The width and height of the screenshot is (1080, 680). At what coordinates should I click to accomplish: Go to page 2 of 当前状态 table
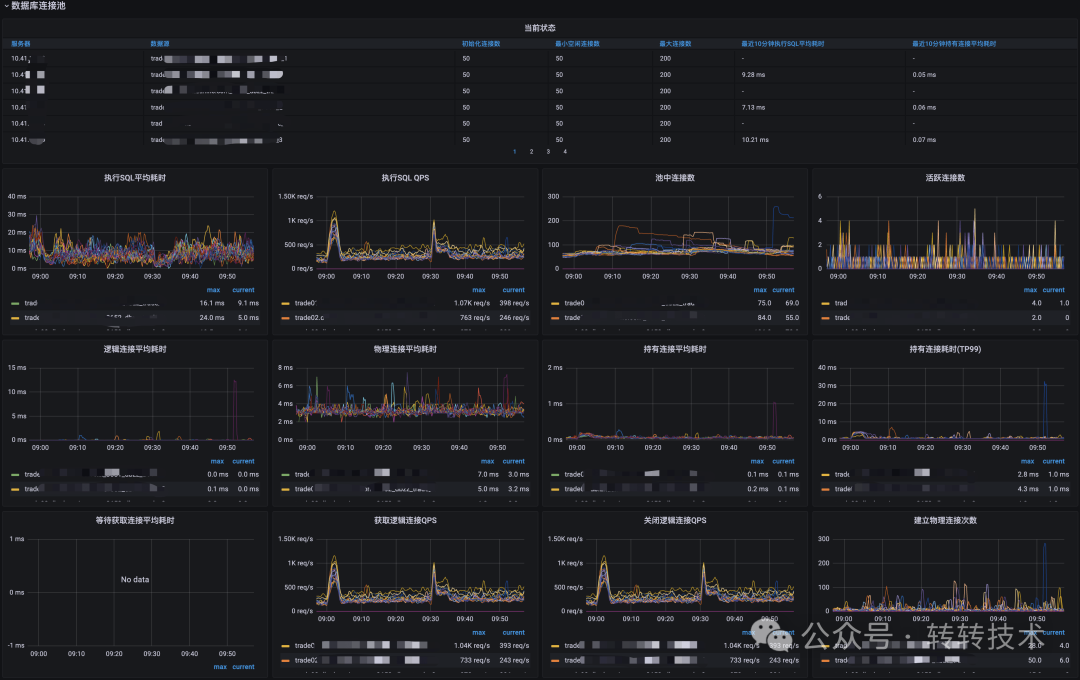(531, 152)
